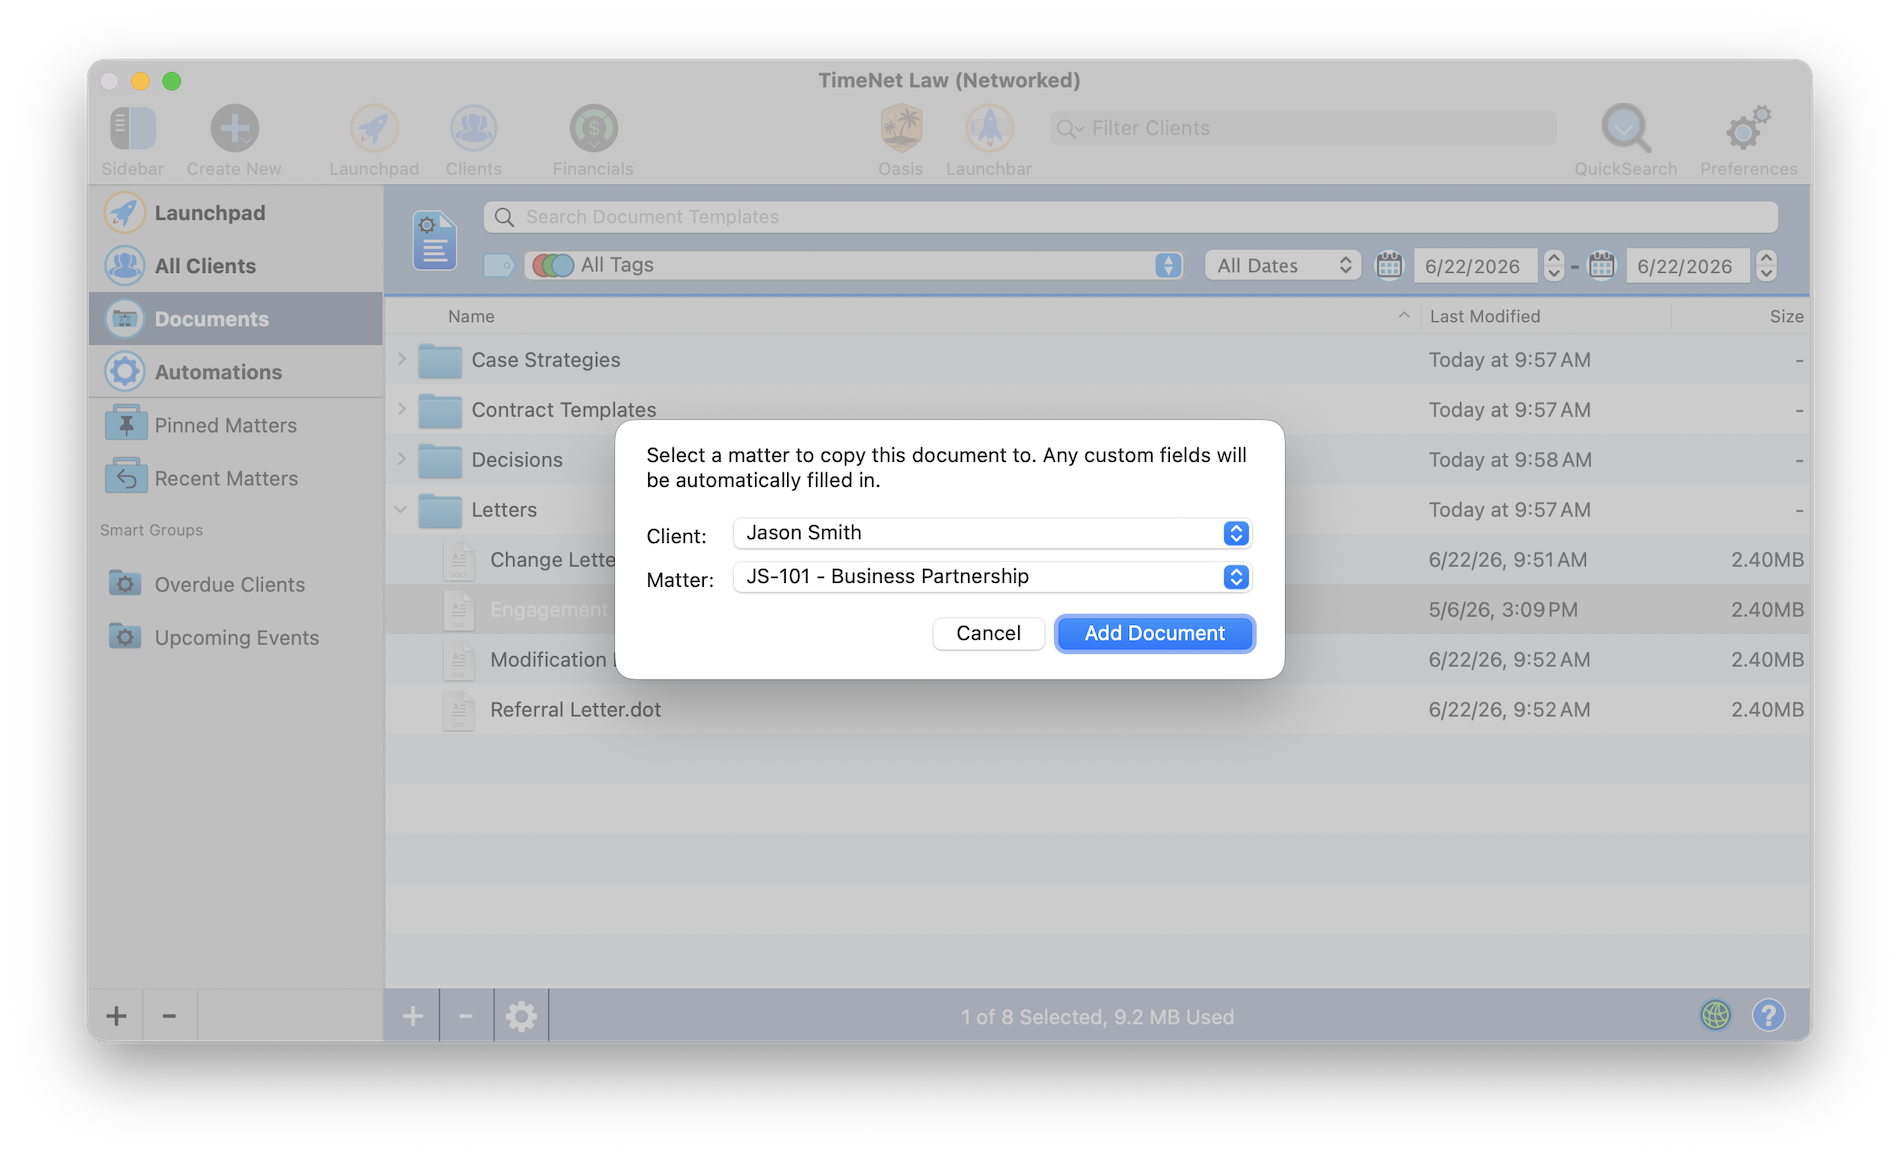Image resolution: width=1900 pixels, height=1157 pixels.
Task: Click the tag icon beside All Tags
Action: [499, 265]
